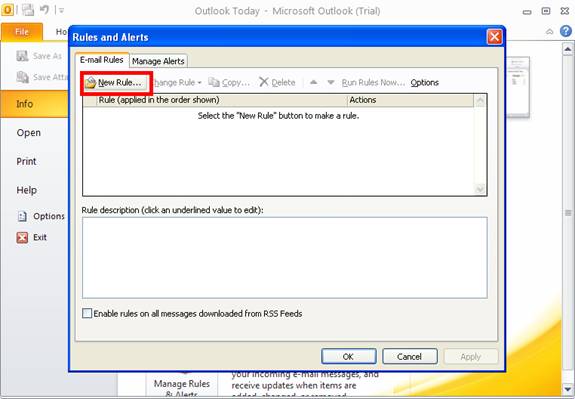Click the Rule column header
This screenshot has height=399, width=575.
222,100
